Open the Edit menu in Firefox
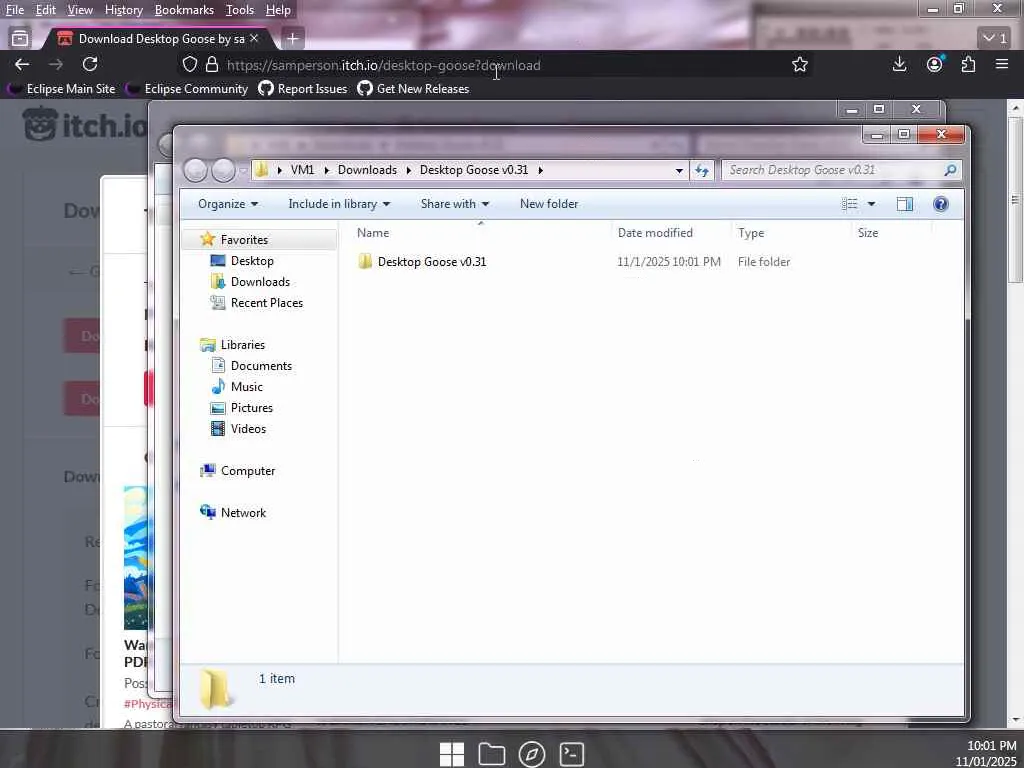The image size is (1024, 768). pos(45,10)
